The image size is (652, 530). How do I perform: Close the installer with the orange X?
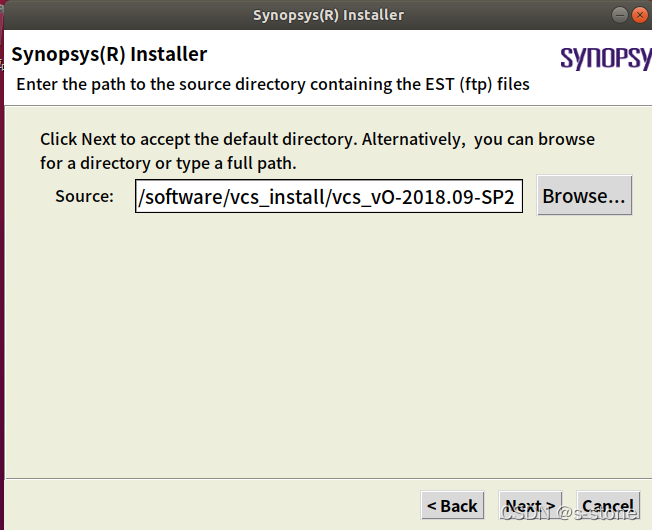click(640, 15)
